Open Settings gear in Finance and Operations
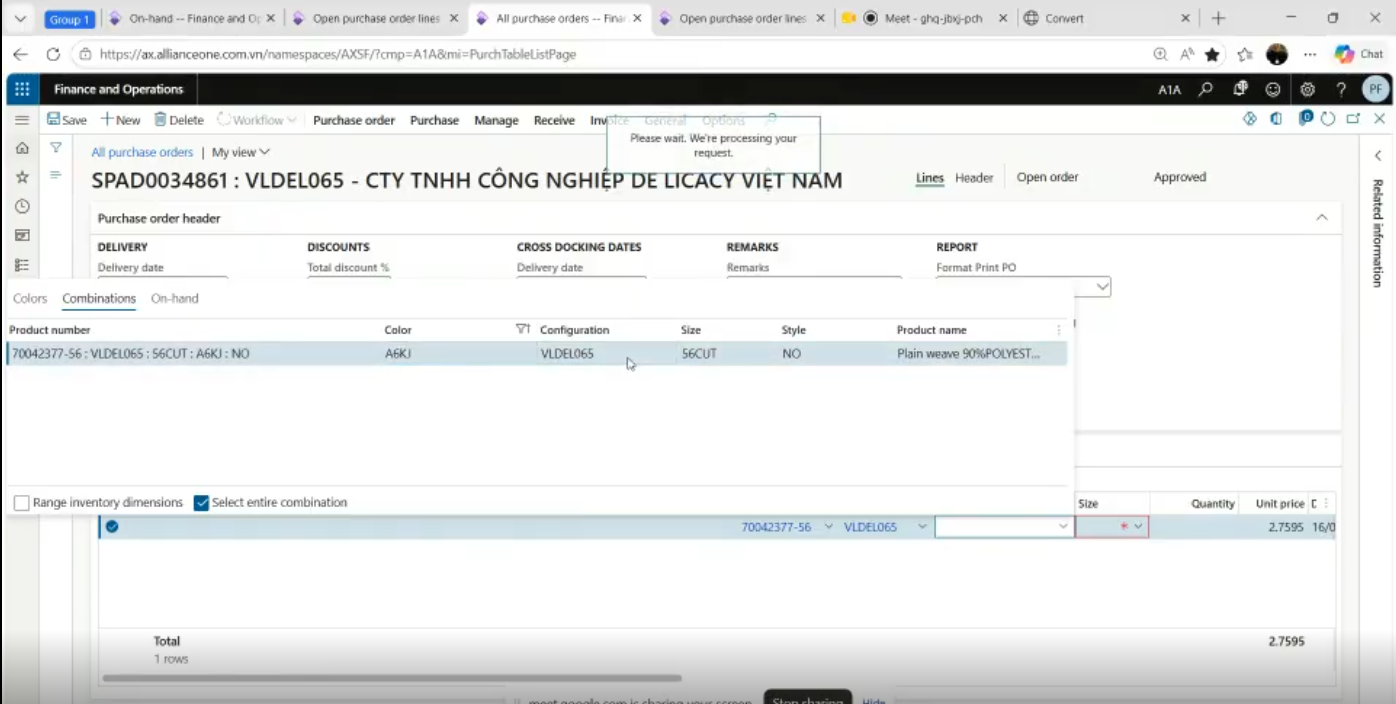The image size is (1396, 704). click(1307, 89)
